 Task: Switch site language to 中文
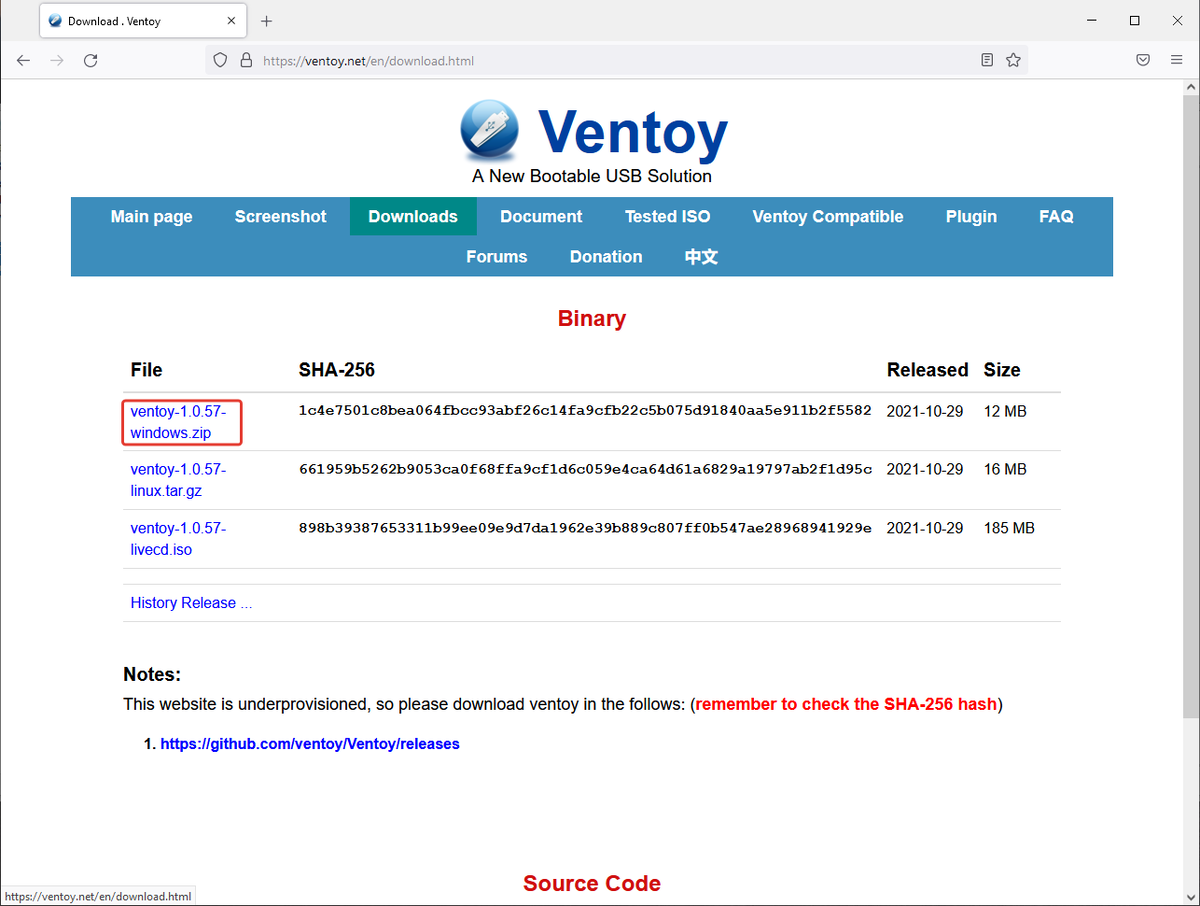701,256
